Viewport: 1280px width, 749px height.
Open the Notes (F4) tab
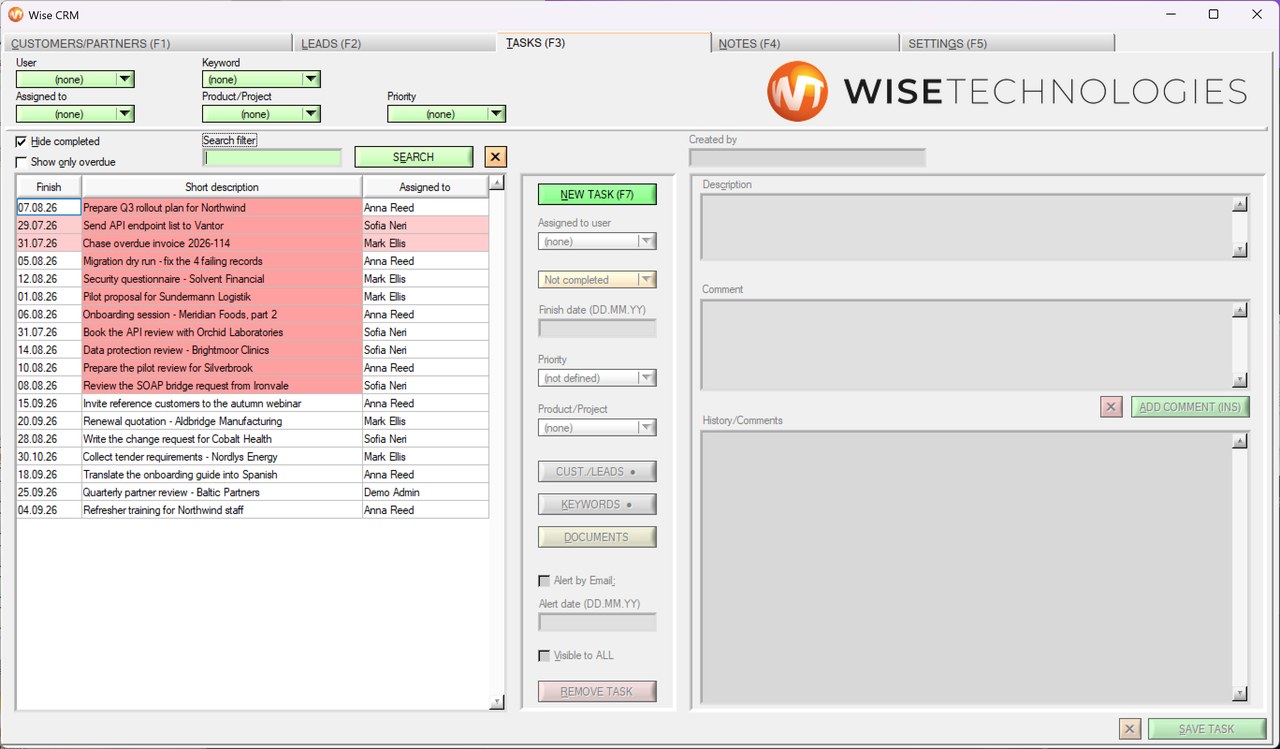tap(805, 43)
